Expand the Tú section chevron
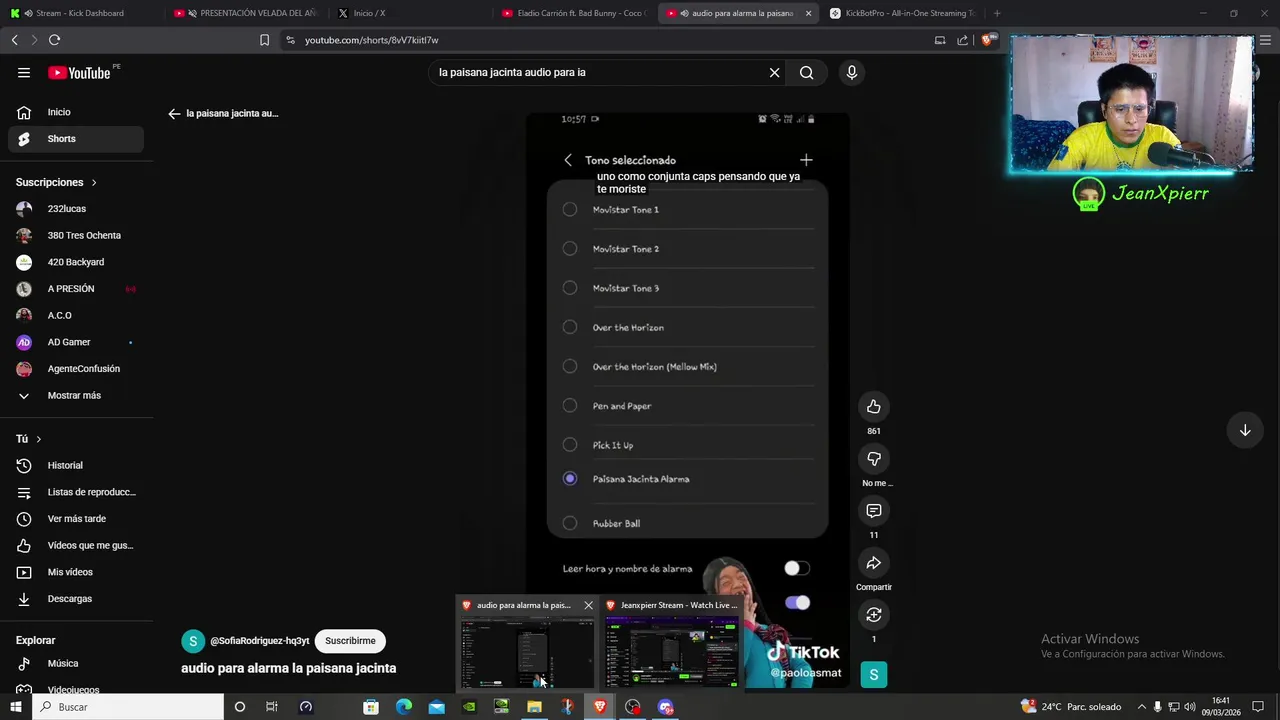 tap(39, 439)
